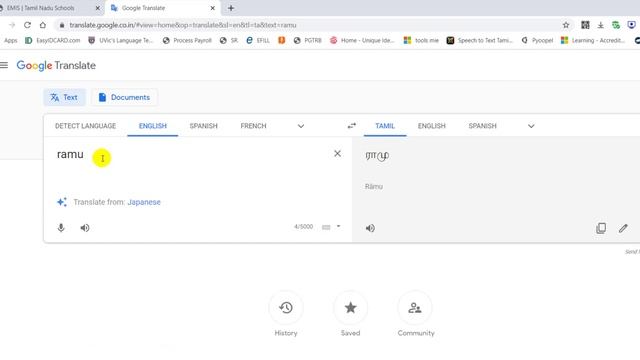
Task: Select Tamil as target language
Action: (x=385, y=126)
